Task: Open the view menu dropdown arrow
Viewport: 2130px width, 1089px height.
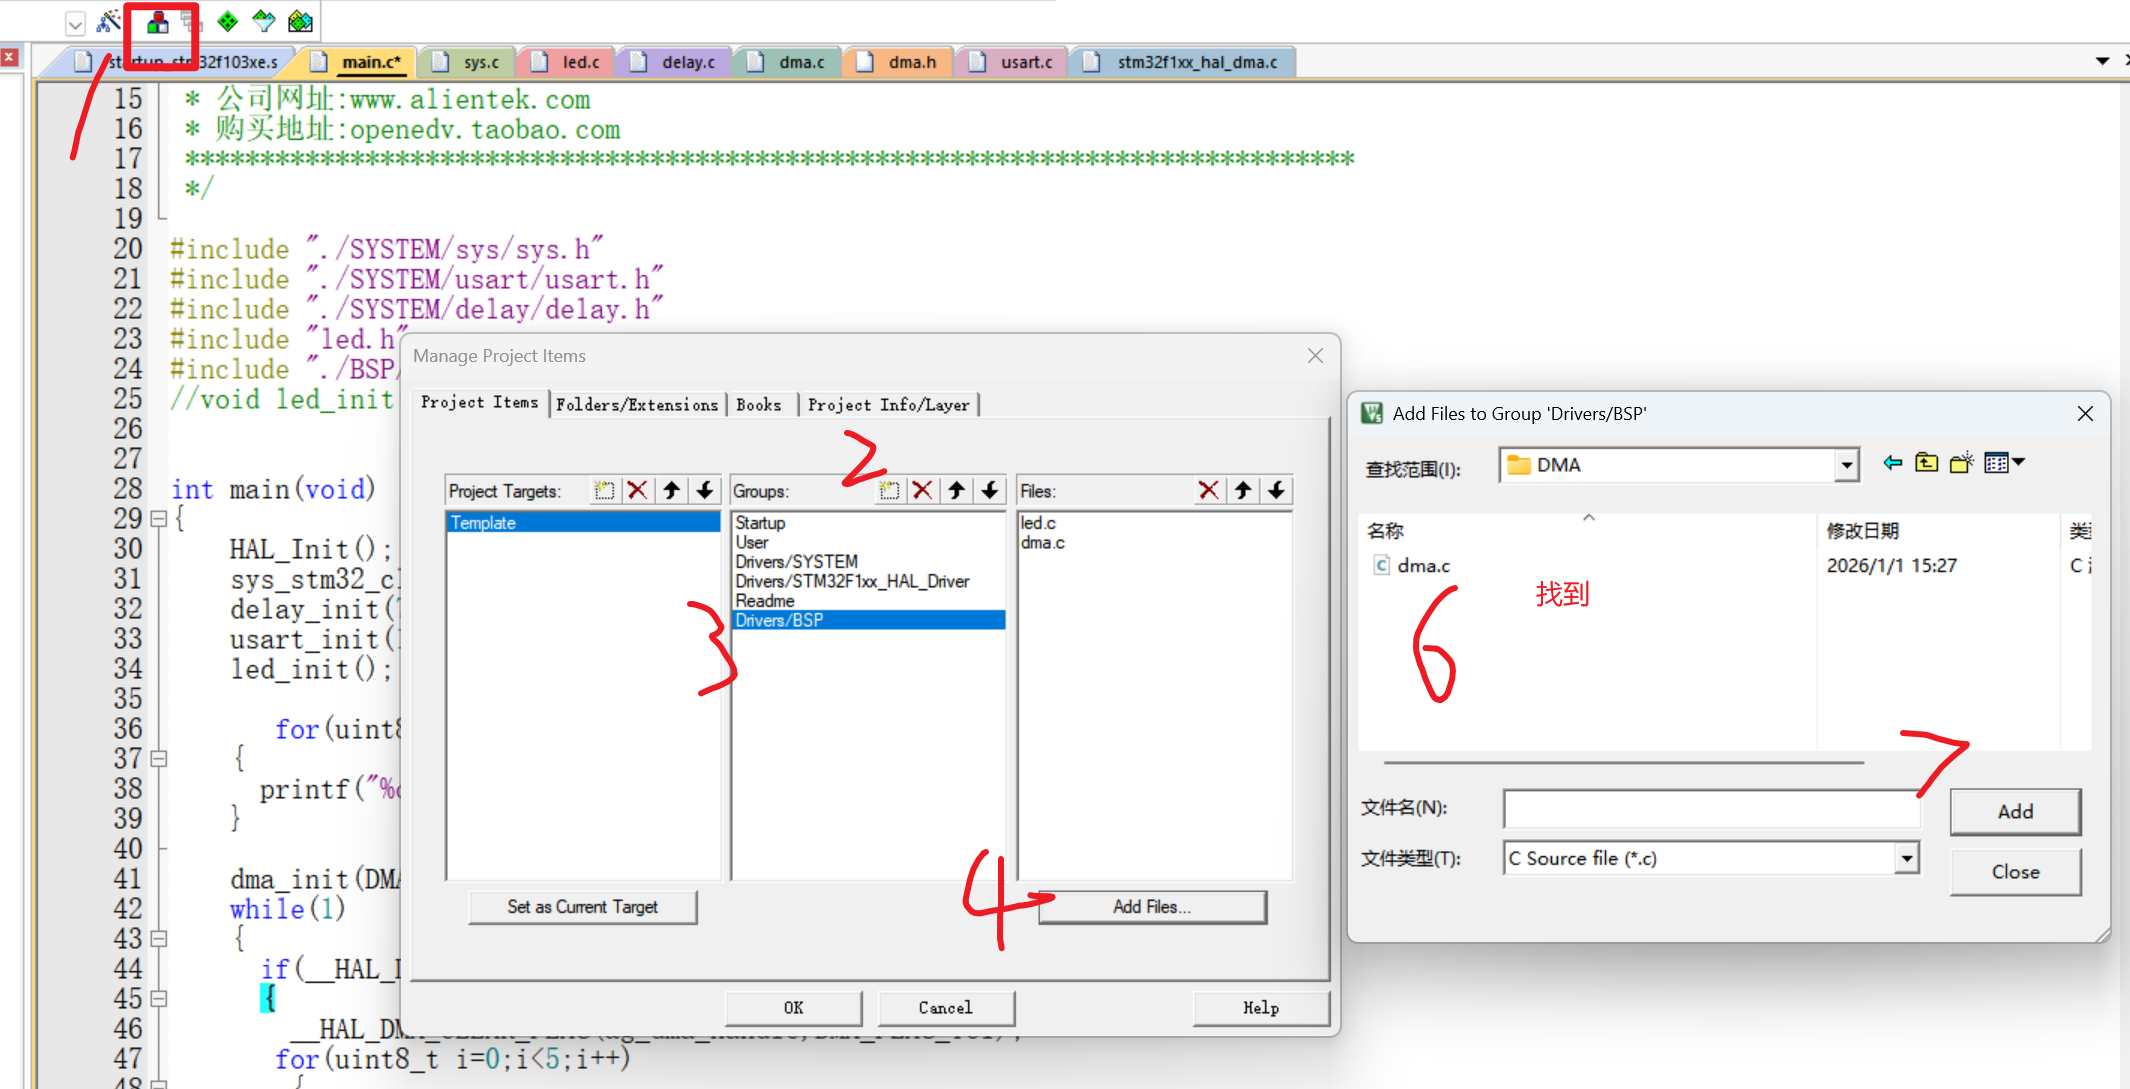Action: click(2019, 462)
